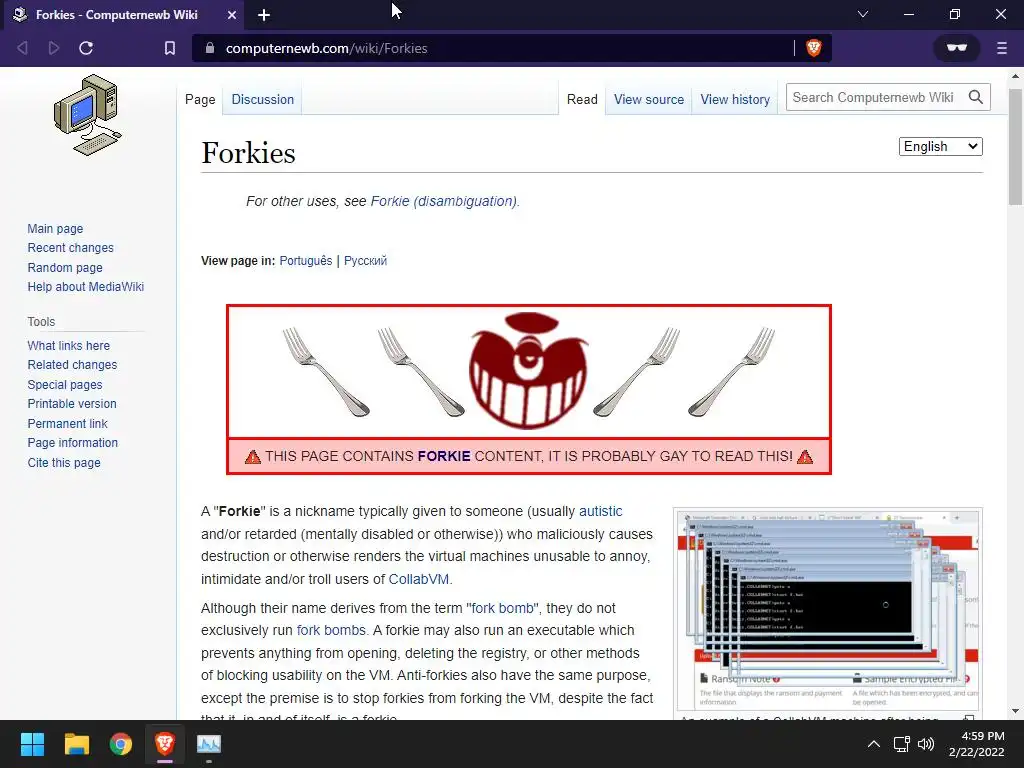Switch to Brave browser on taskbar
This screenshot has width=1024, height=768.
[165, 744]
